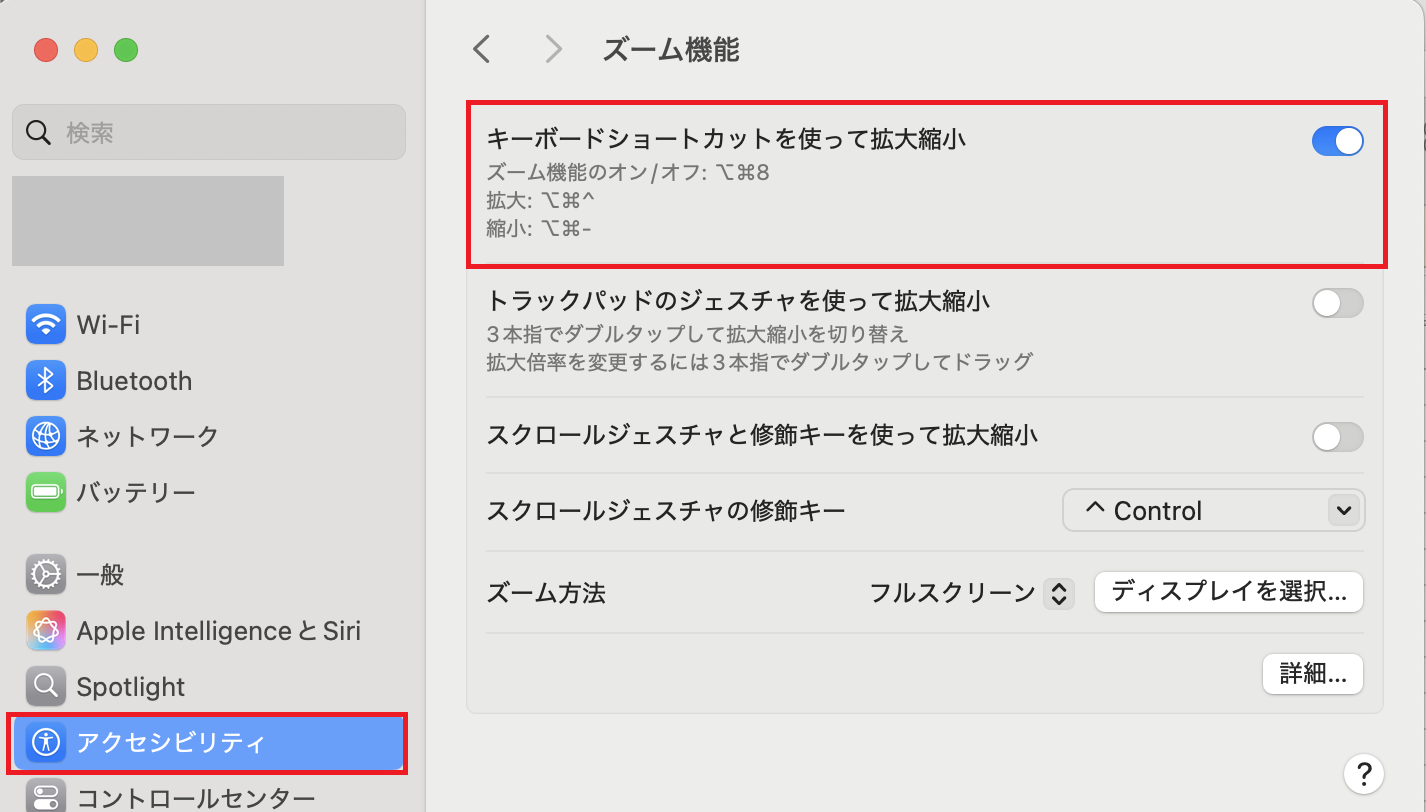Enable トラックパッドのジェスチャを使って拡大縮小 switch

click(x=1338, y=303)
